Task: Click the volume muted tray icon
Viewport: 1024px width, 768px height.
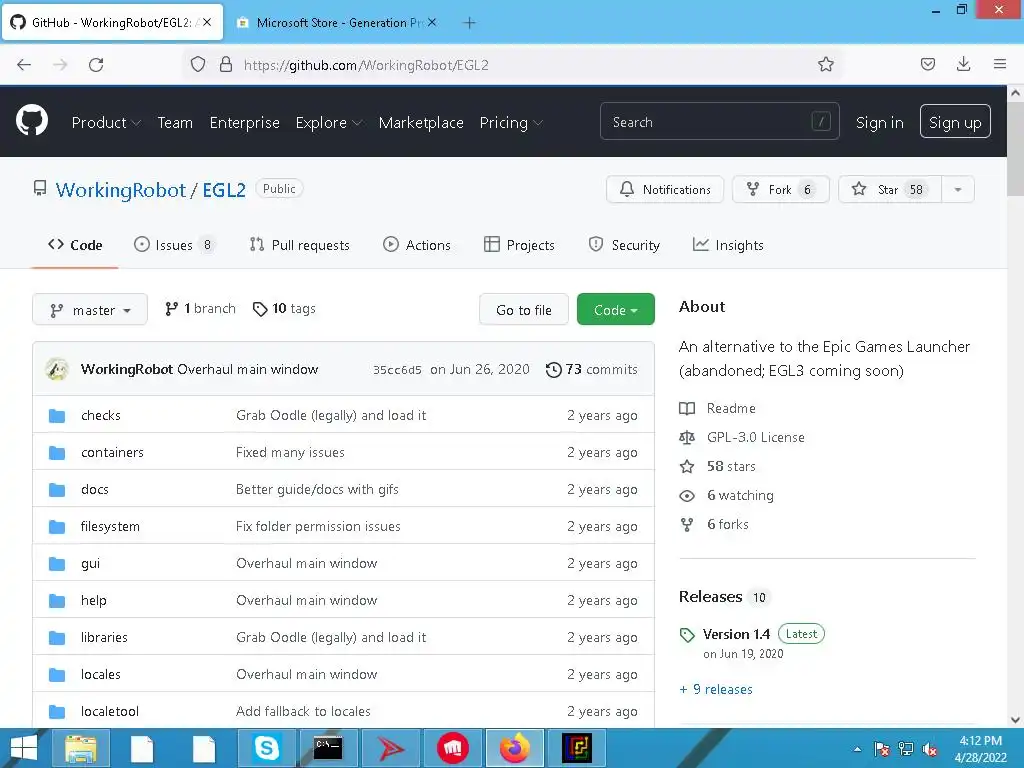Action: click(x=929, y=750)
